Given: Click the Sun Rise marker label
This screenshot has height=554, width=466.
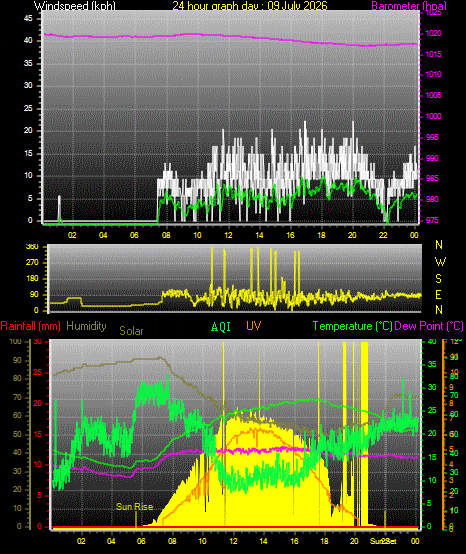Looking at the screenshot, I should pyautogui.click(x=135, y=507).
